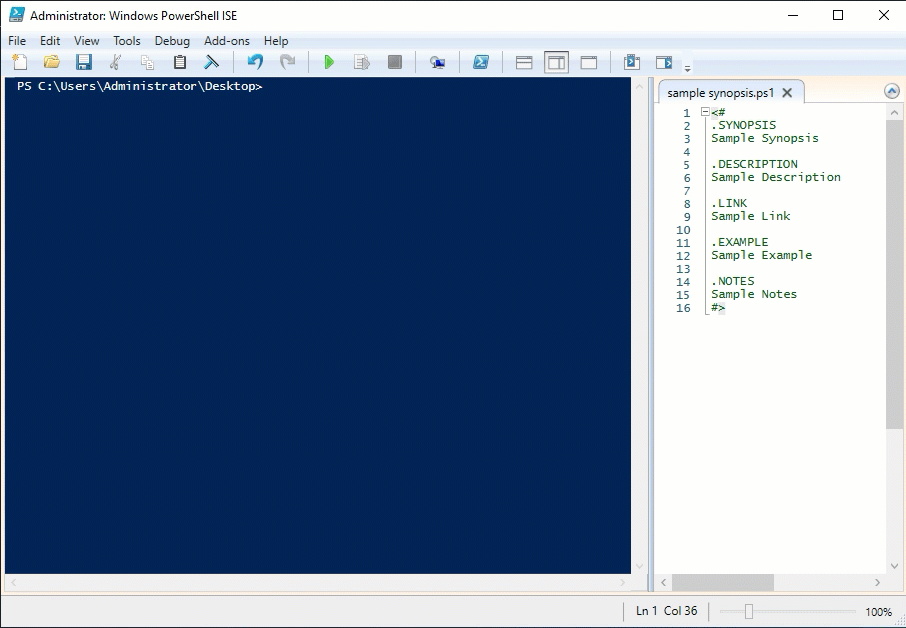Click the Copy icon in toolbar
Viewport: 906px width, 628px height.
point(148,62)
